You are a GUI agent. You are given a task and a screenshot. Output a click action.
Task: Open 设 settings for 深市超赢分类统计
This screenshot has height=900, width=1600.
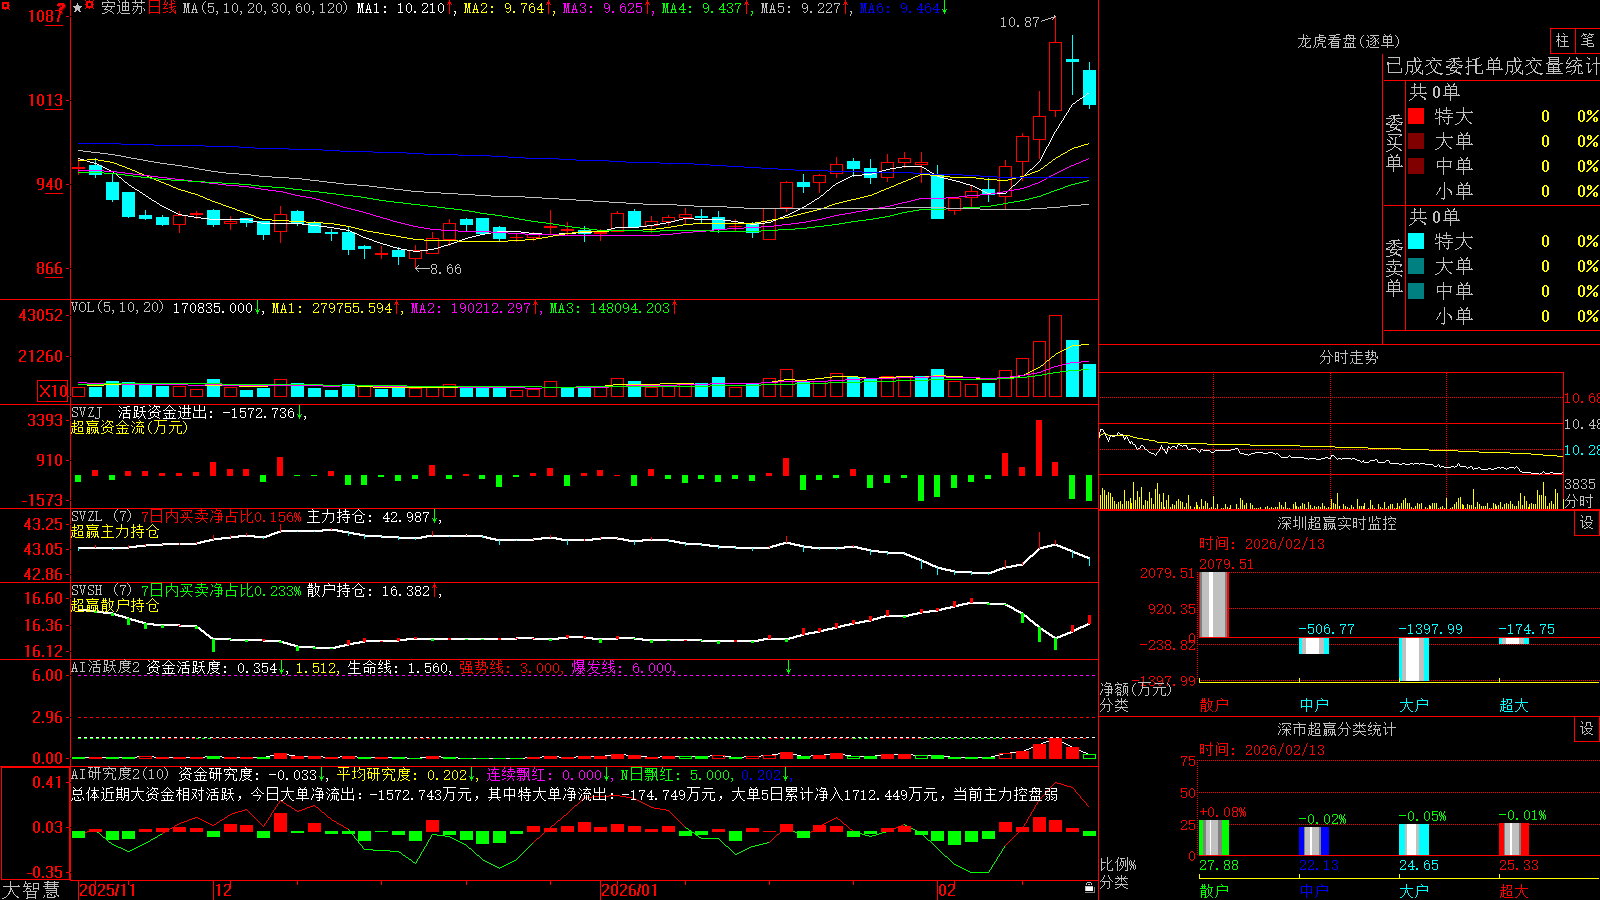click(x=1587, y=729)
